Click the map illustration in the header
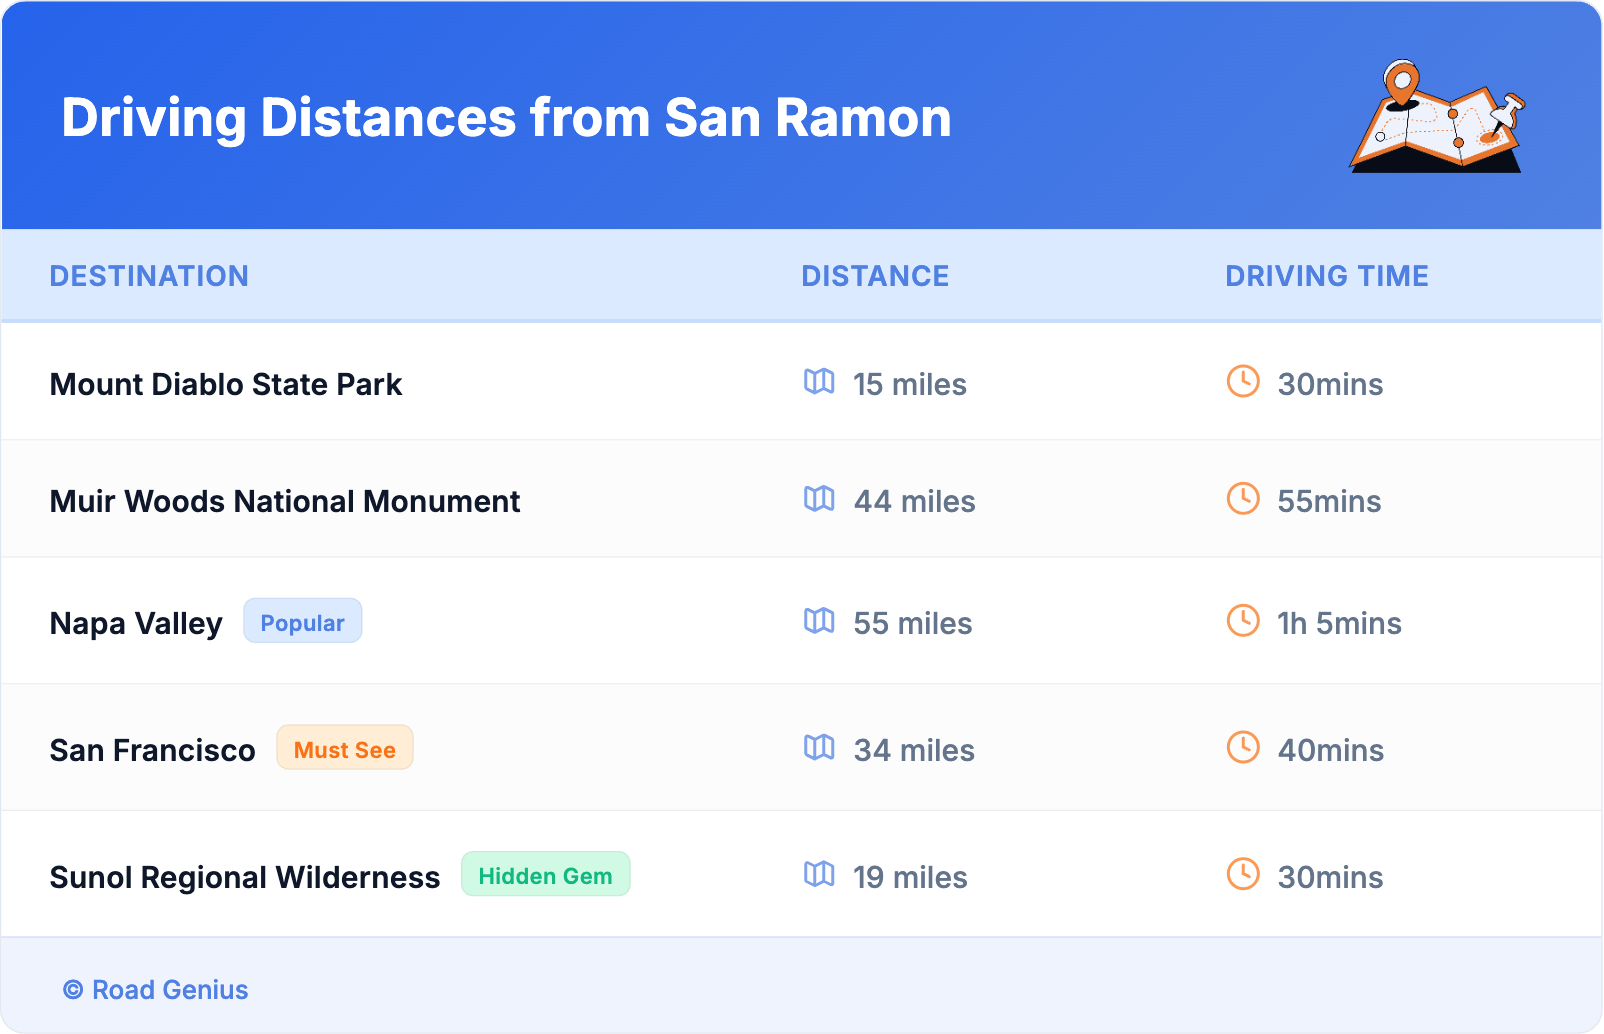The image size is (1604, 1034). coord(1437,117)
